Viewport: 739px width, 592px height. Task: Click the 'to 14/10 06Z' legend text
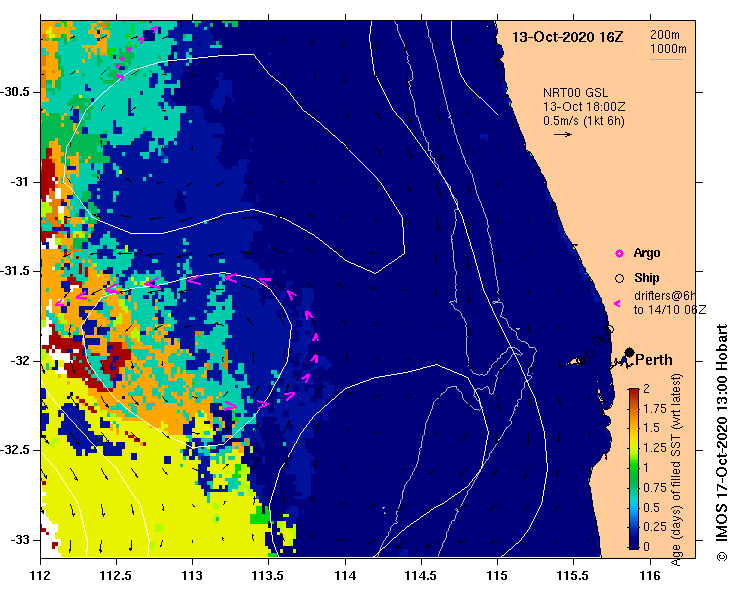point(670,310)
